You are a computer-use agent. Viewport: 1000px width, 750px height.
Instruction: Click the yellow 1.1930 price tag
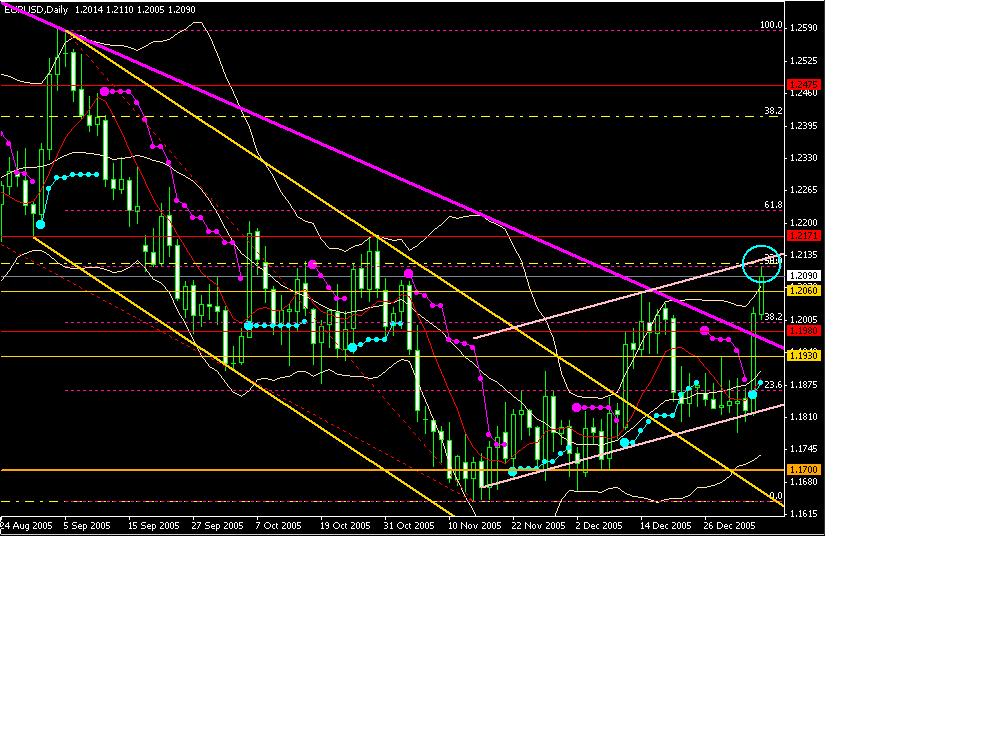(804, 355)
